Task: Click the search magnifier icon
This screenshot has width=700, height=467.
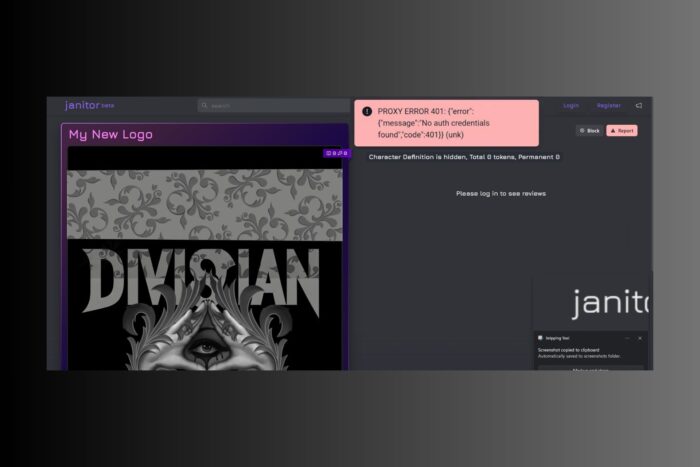Action: point(203,105)
